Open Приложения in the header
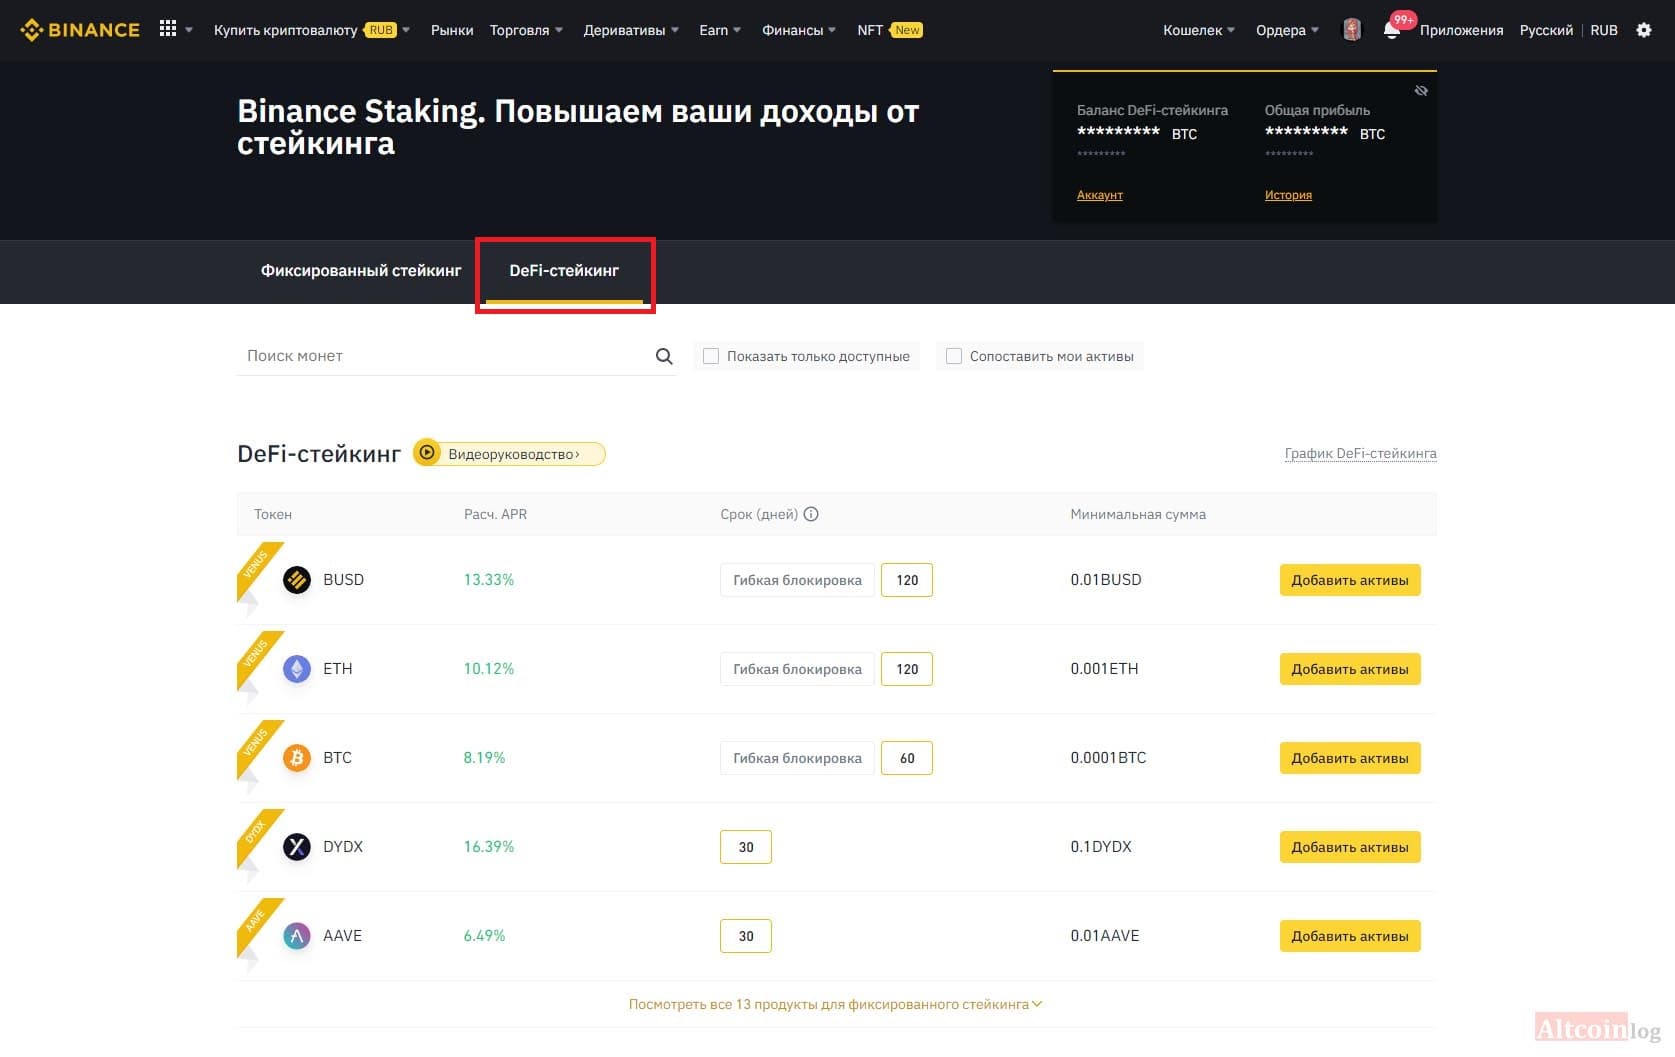The width and height of the screenshot is (1675, 1057). pos(1461,30)
